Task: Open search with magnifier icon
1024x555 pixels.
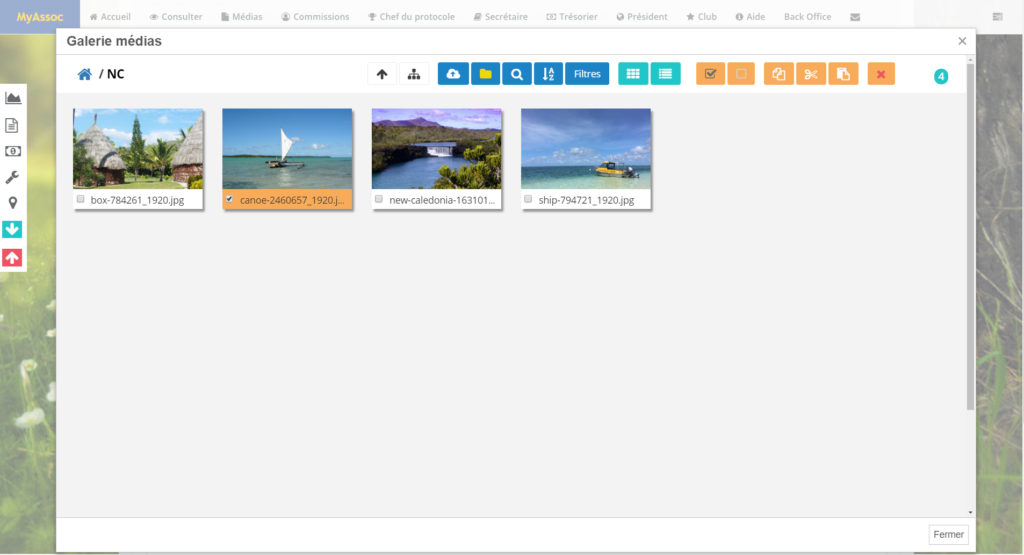Action: (x=516, y=74)
